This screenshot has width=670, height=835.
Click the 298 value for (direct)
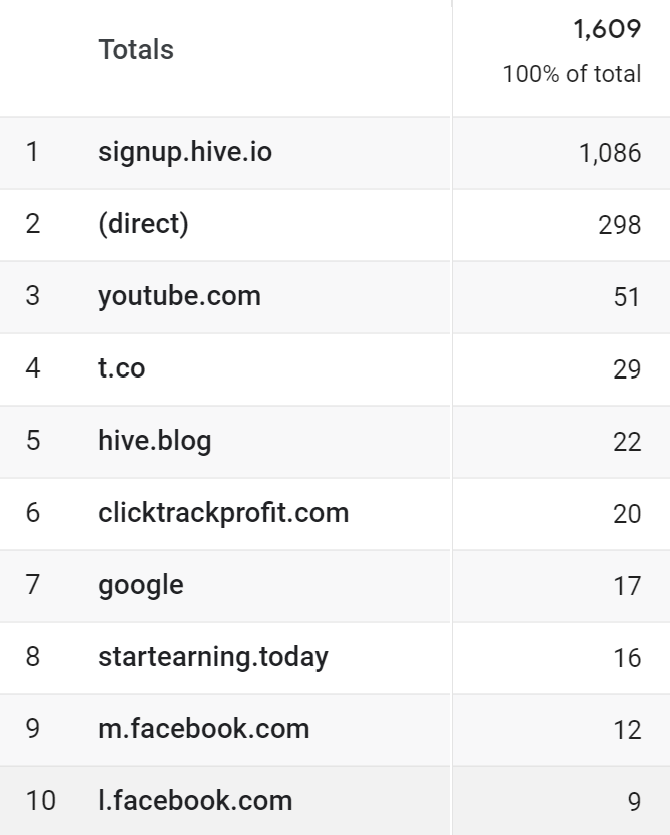point(620,225)
